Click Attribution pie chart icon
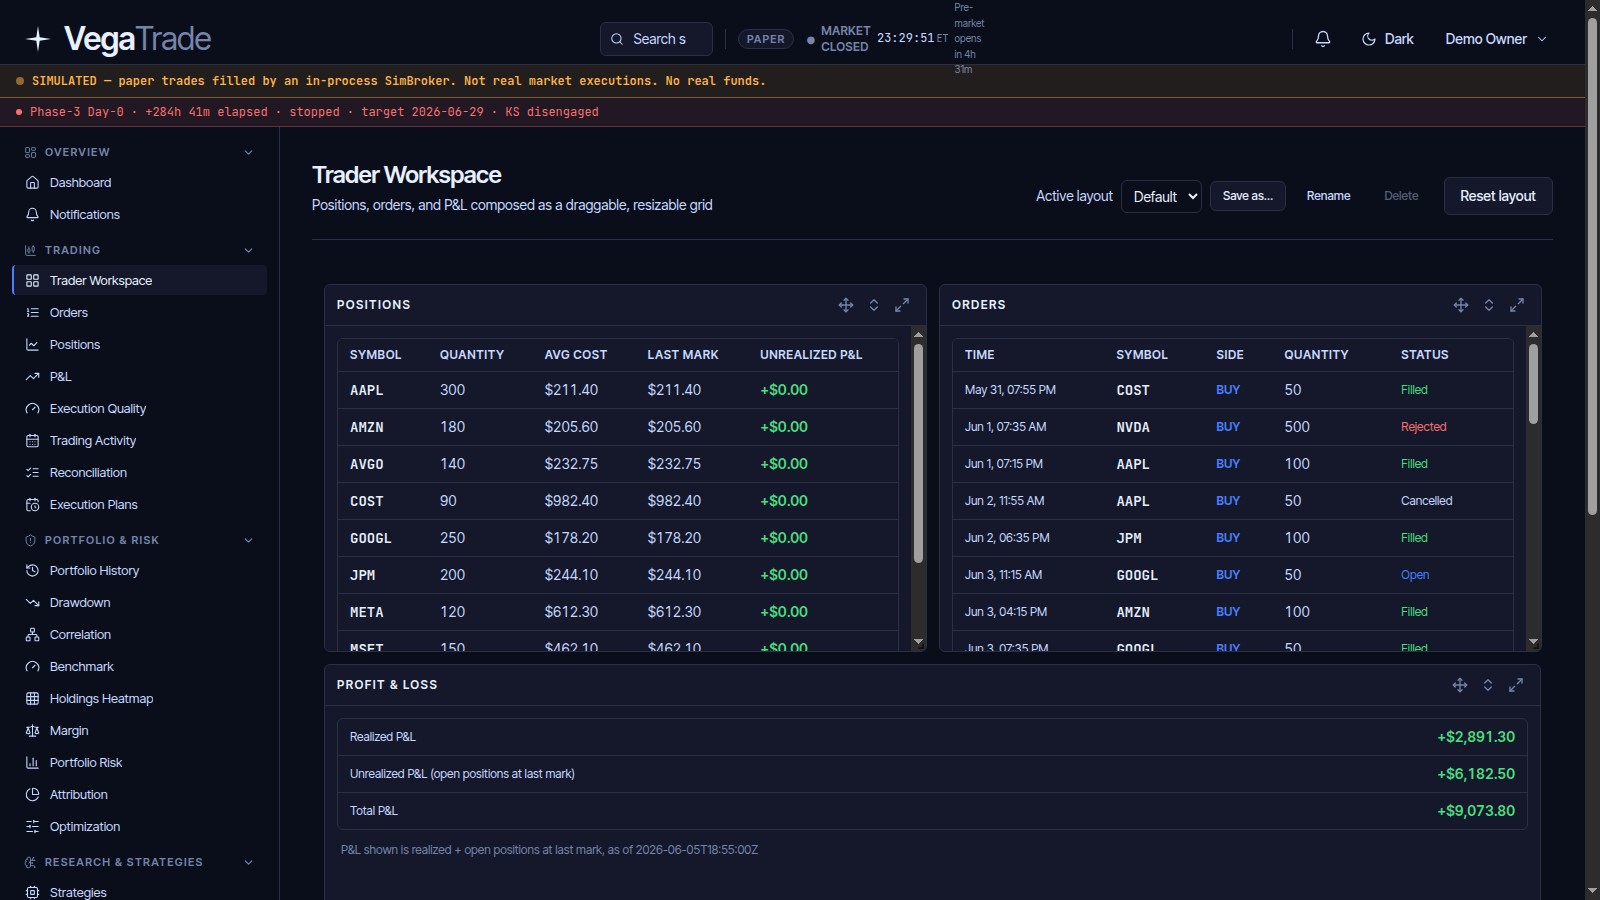The height and width of the screenshot is (900, 1600). (32, 795)
